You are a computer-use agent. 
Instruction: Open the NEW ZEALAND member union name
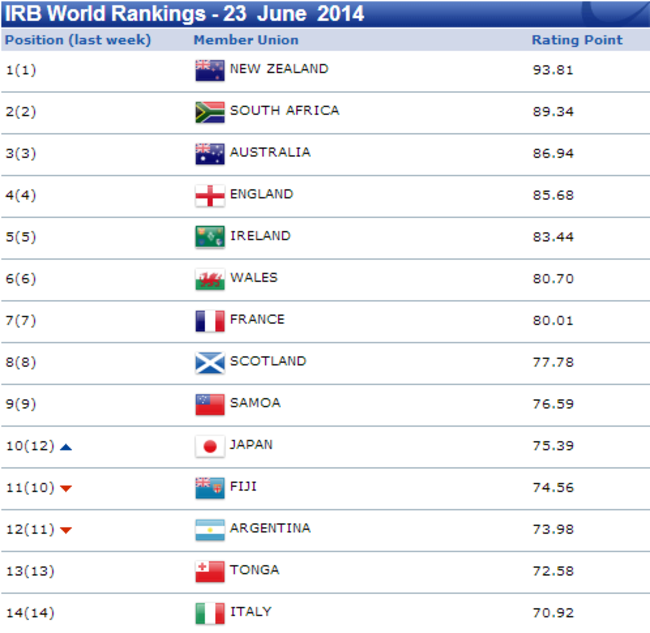click(x=279, y=68)
